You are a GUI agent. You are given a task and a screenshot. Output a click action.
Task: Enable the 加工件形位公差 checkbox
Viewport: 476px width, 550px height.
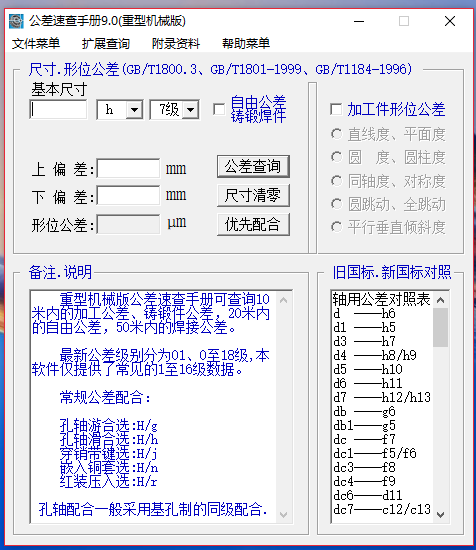(x=336, y=109)
